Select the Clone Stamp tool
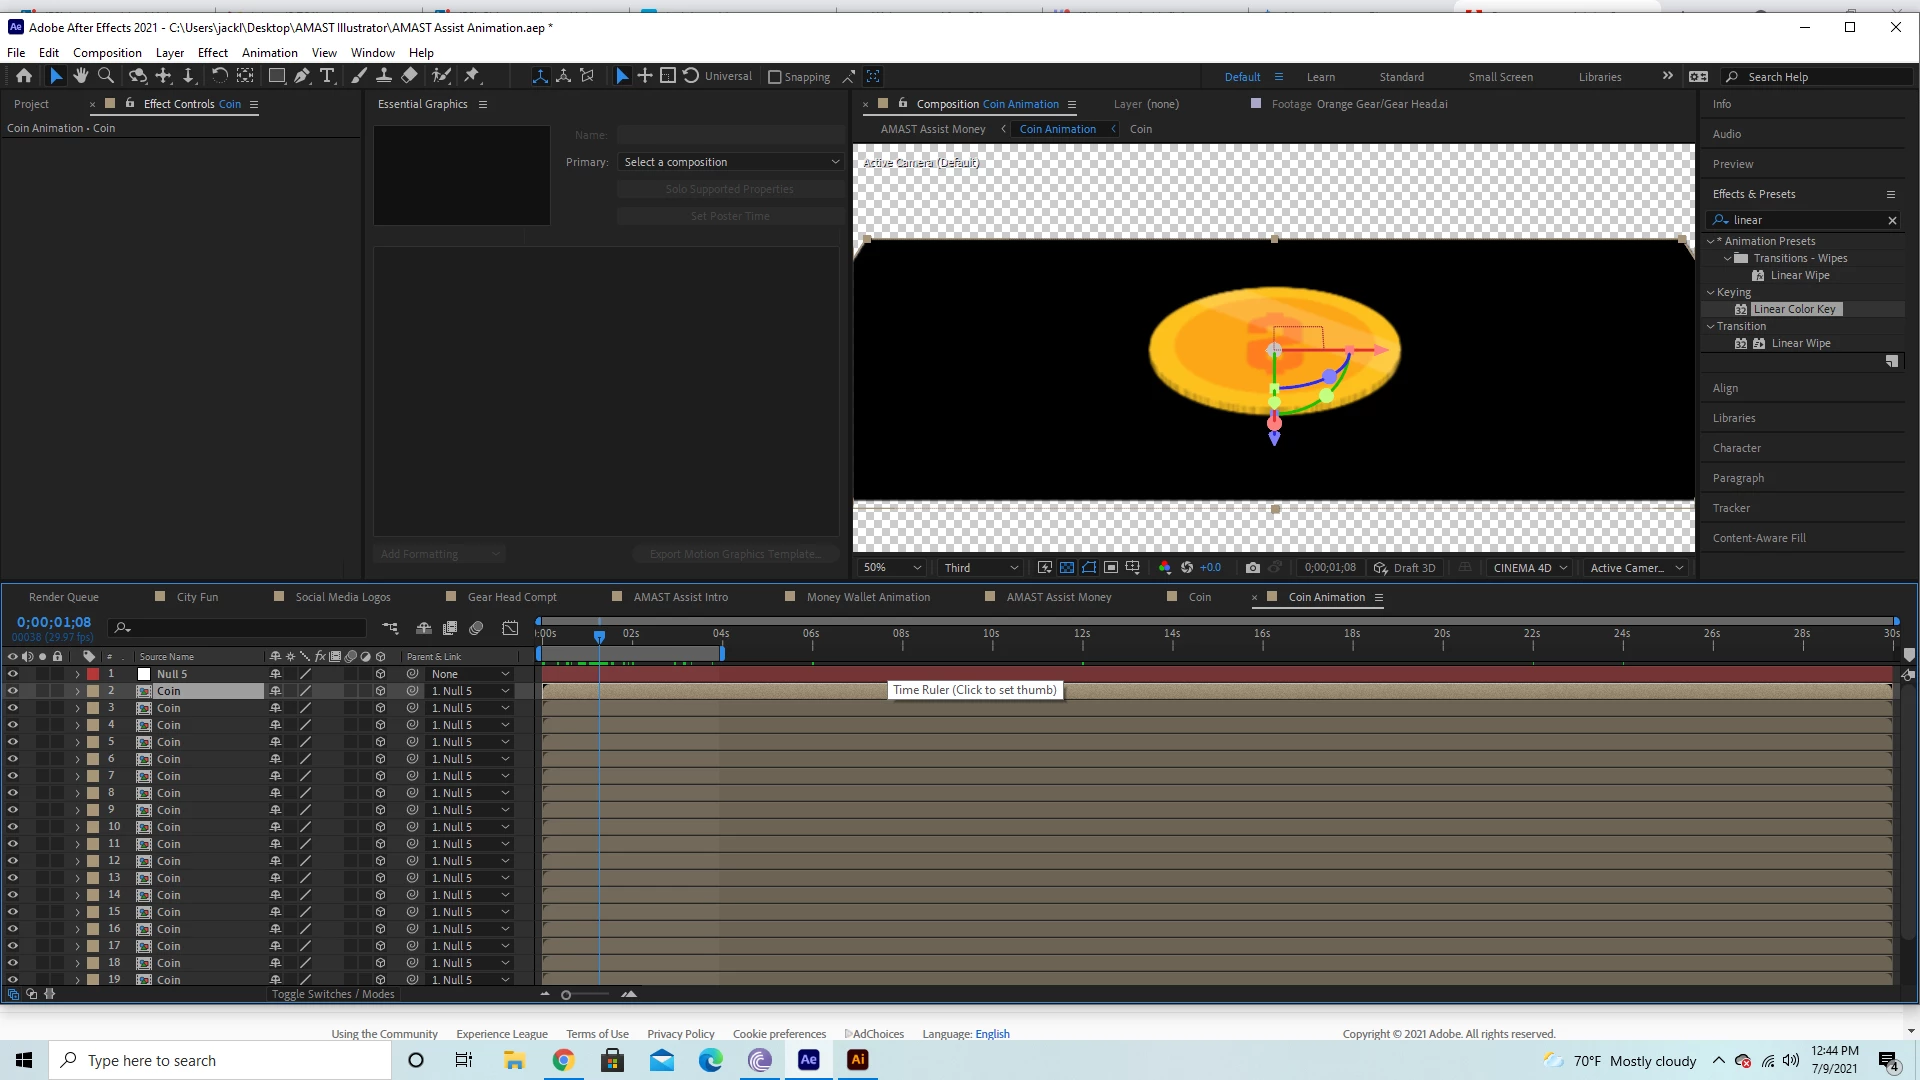Viewport: 1920px width, 1080px height. coord(384,76)
